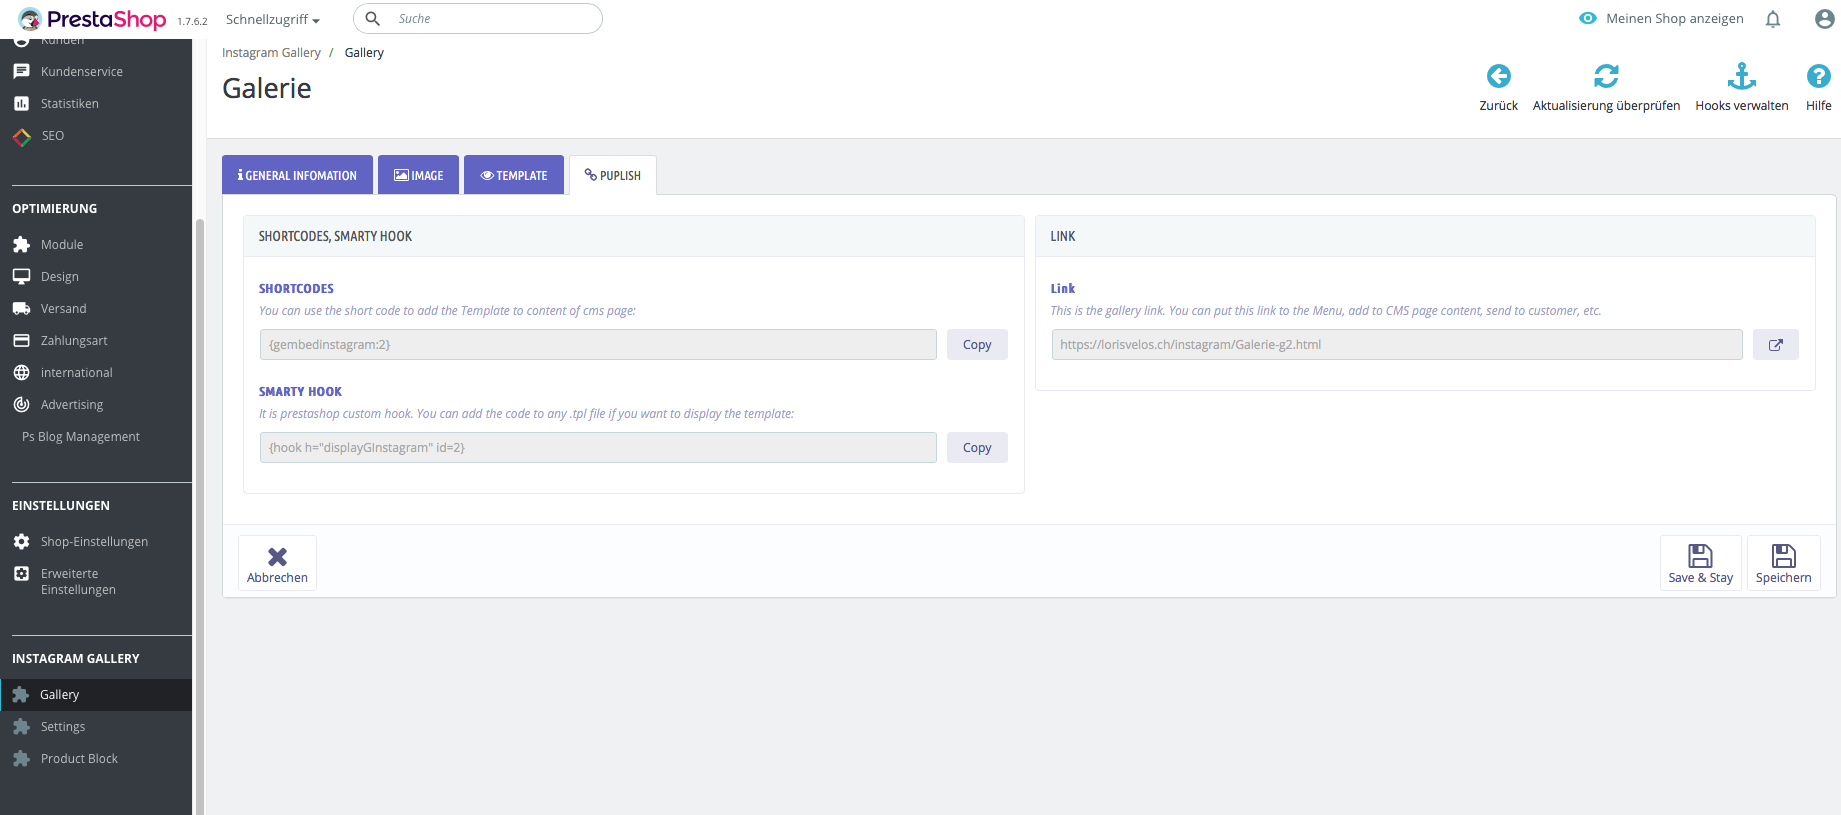Copy the shortcode
Viewport: 1841px width, 815px height.
pos(977,345)
